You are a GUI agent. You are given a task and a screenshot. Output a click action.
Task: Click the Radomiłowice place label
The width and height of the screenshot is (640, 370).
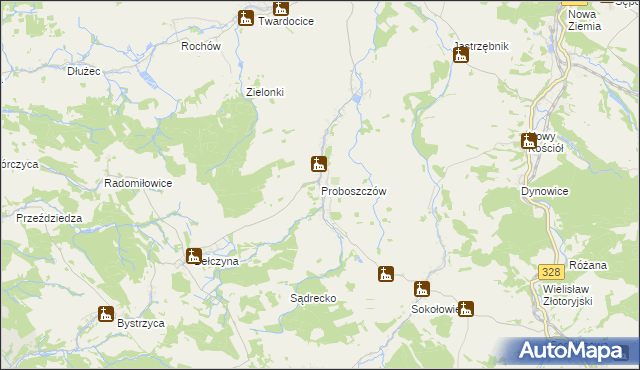[138, 184]
